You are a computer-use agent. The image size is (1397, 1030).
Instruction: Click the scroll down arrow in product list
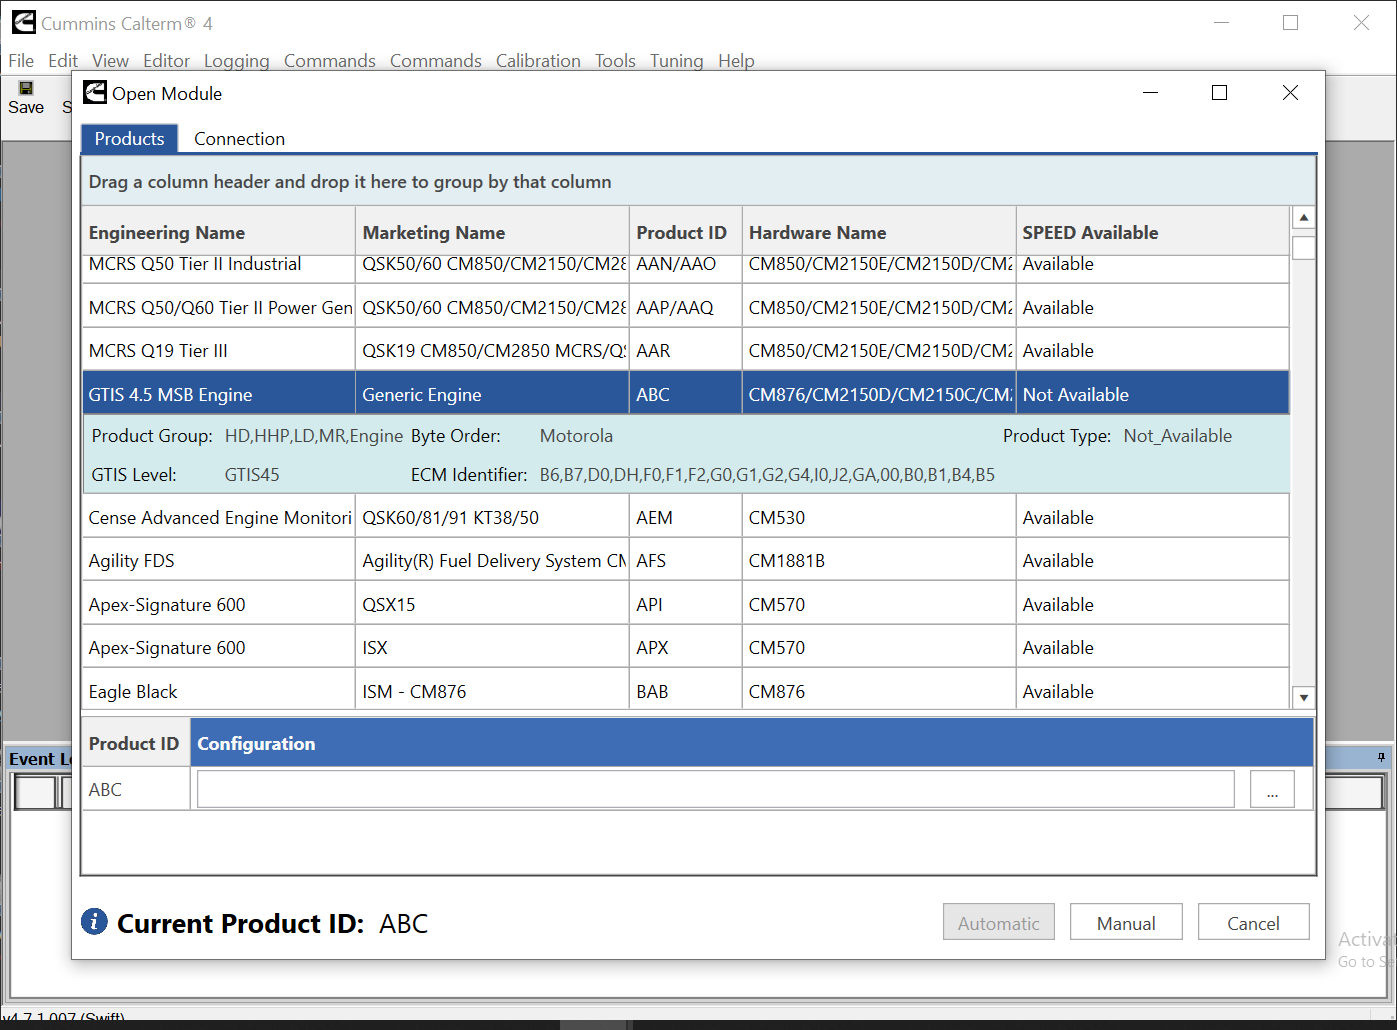click(x=1302, y=697)
